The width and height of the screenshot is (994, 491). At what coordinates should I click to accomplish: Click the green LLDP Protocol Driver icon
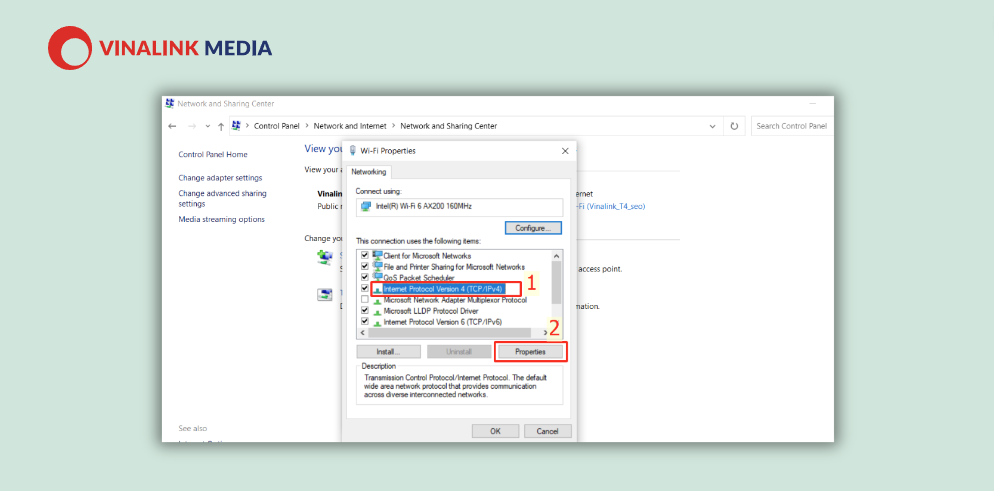tap(377, 312)
